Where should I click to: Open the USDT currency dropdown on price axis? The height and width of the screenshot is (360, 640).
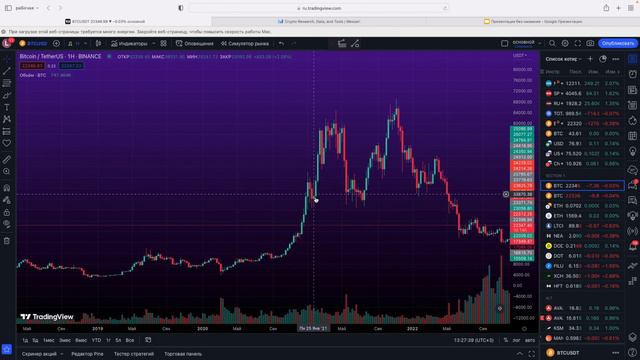(520, 56)
